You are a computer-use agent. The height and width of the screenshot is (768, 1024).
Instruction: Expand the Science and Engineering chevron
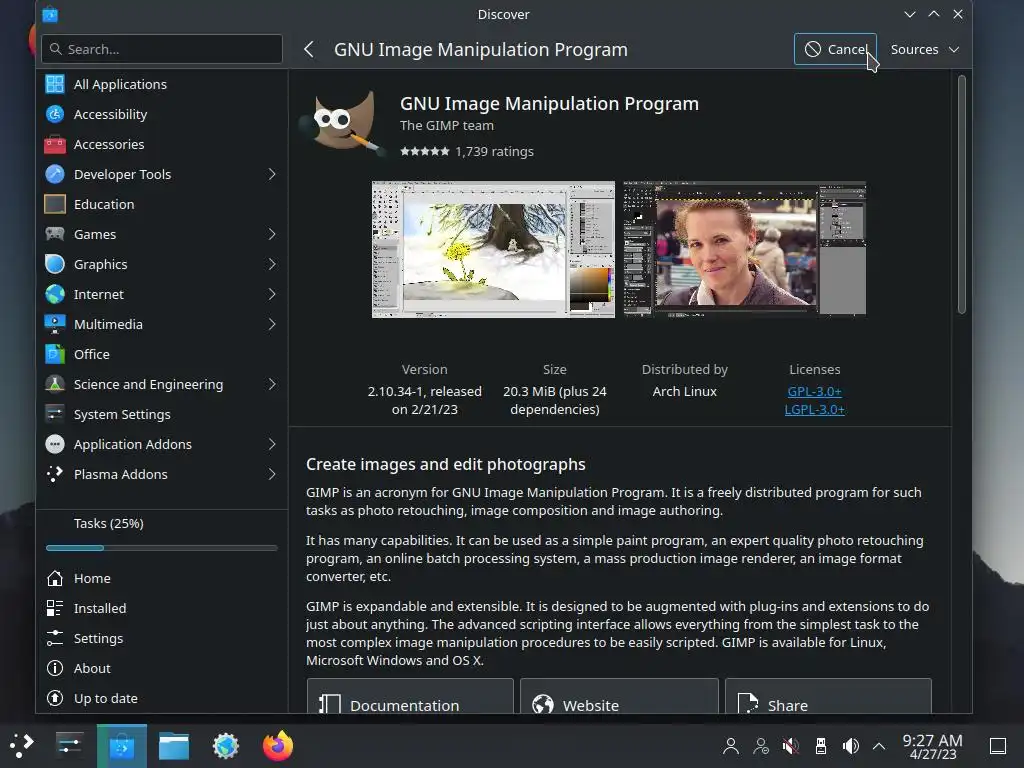tap(272, 385)
